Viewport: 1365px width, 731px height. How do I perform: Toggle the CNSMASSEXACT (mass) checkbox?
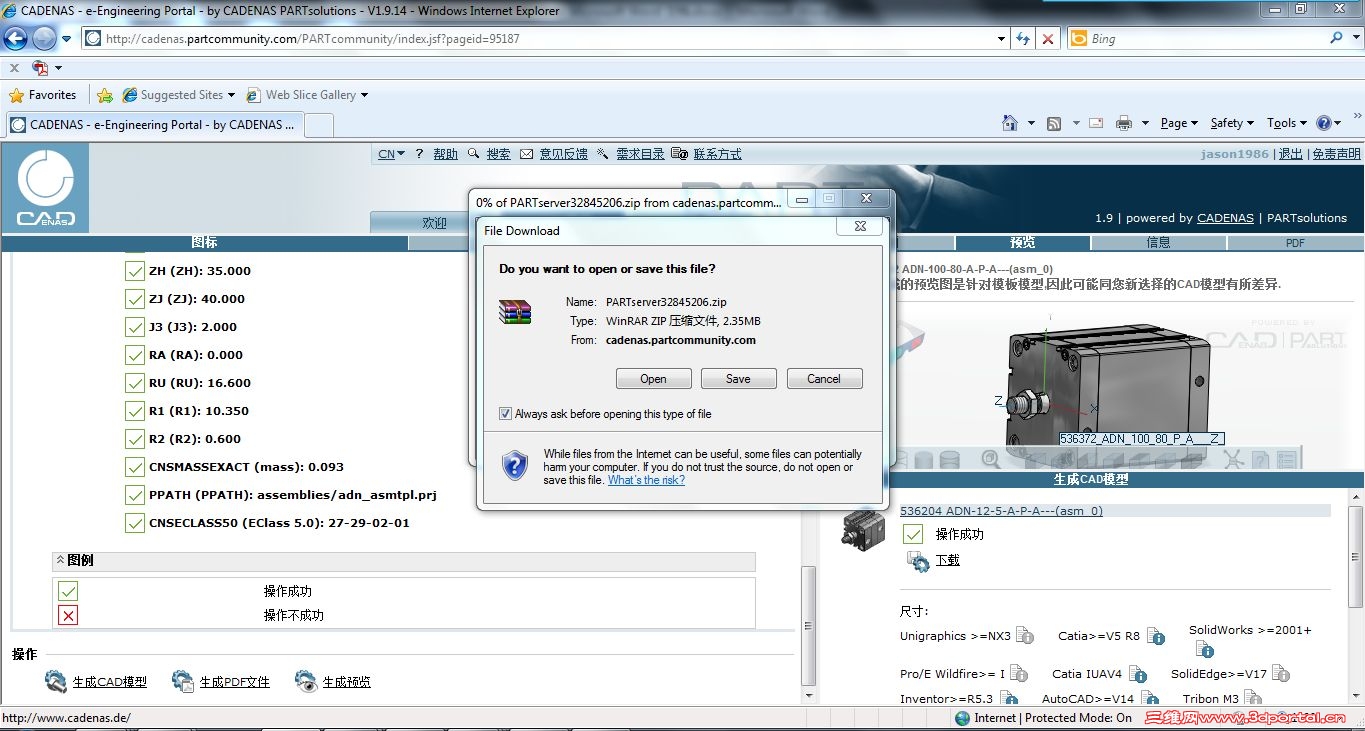pos(134,467)
